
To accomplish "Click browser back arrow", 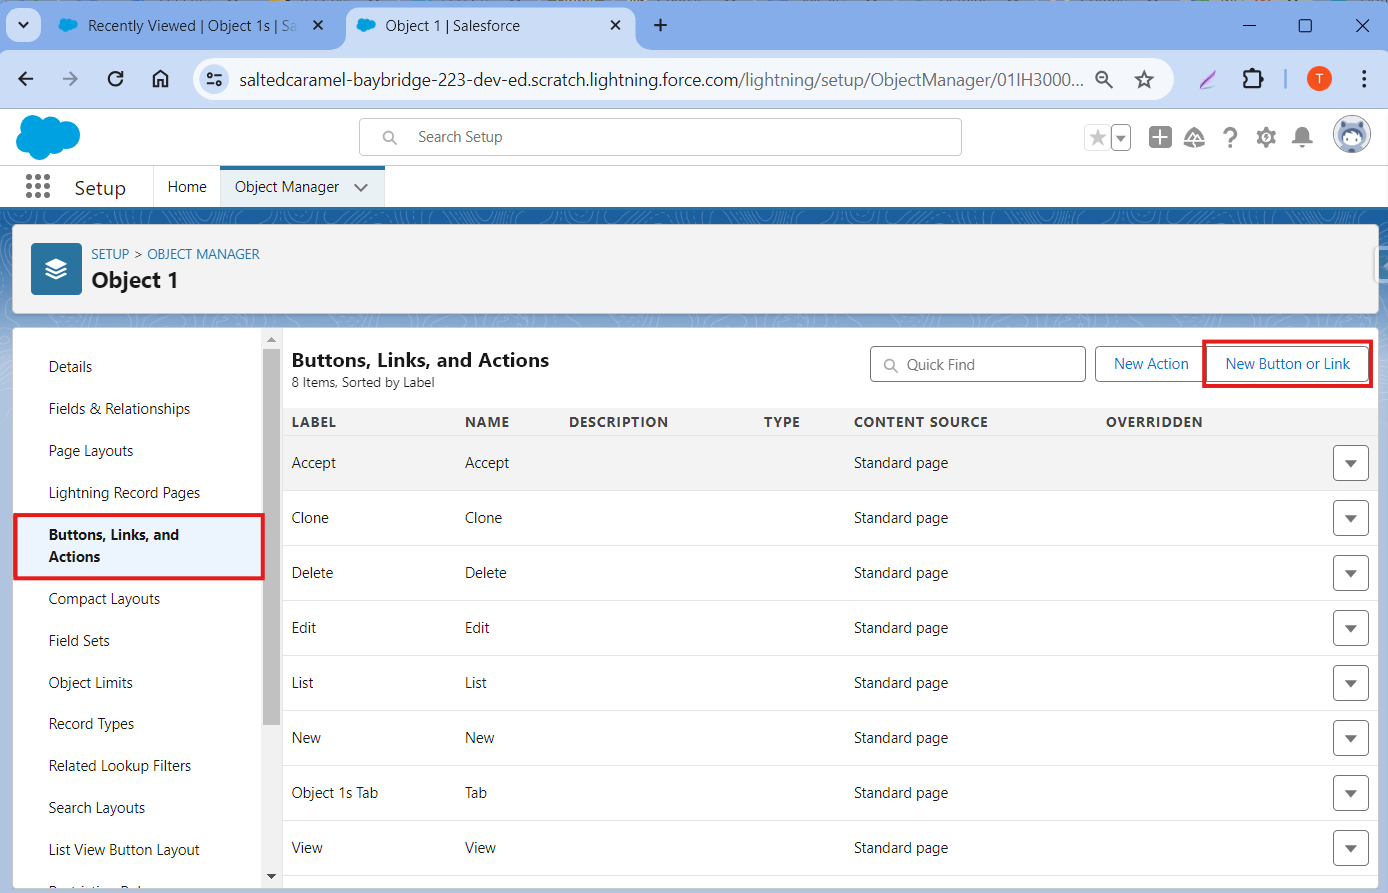I will coord(26,79).
